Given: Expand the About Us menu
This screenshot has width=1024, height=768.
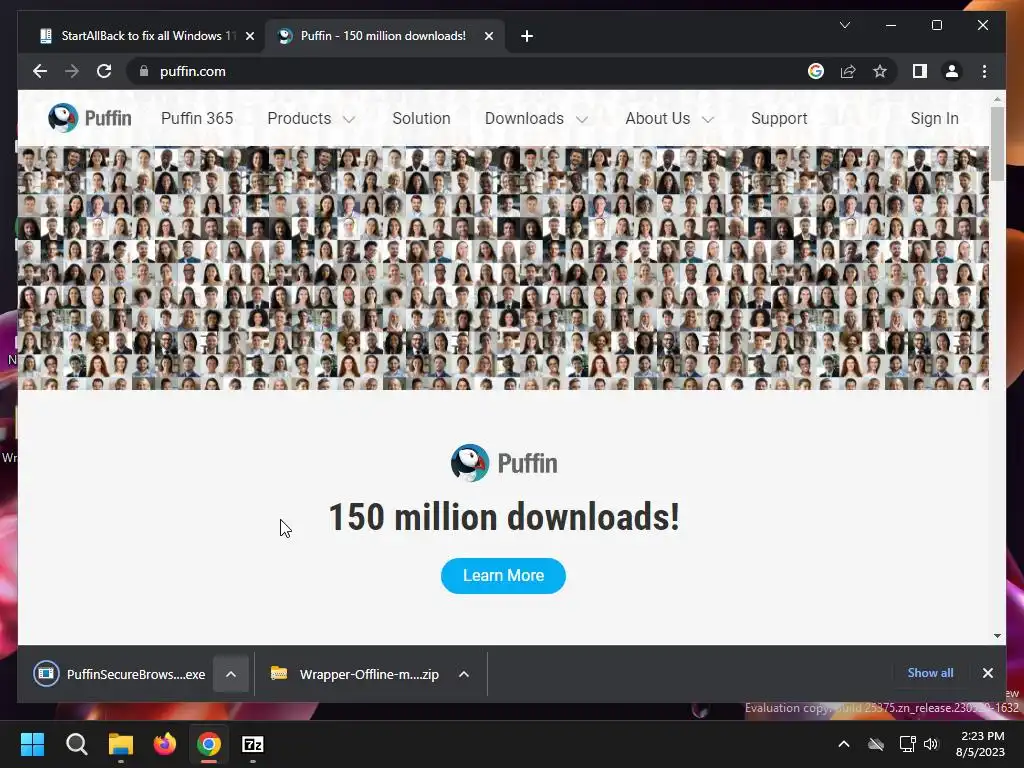Looking at the screenshot, I should pyautogui.click(x=669, y=118).
